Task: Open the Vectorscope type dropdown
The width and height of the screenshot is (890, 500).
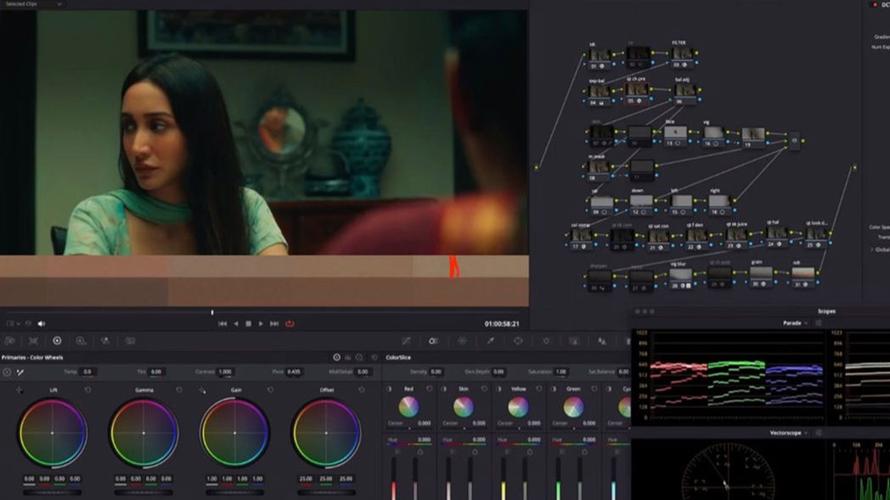Action: coord(788,433)
